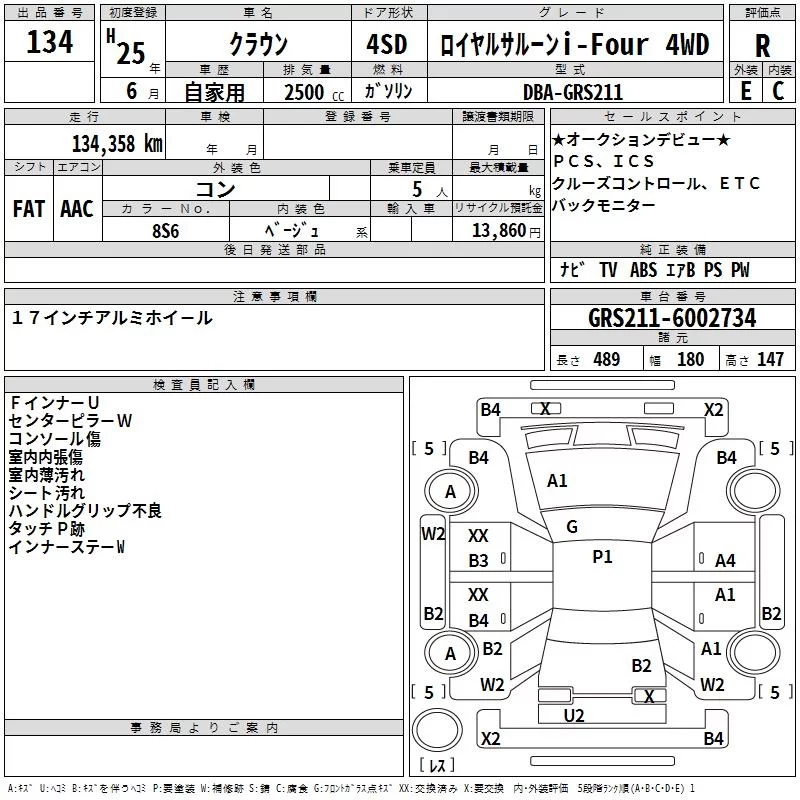Click the circled A front wheel
The image size is (800, 800).
(x=450, y=492)
